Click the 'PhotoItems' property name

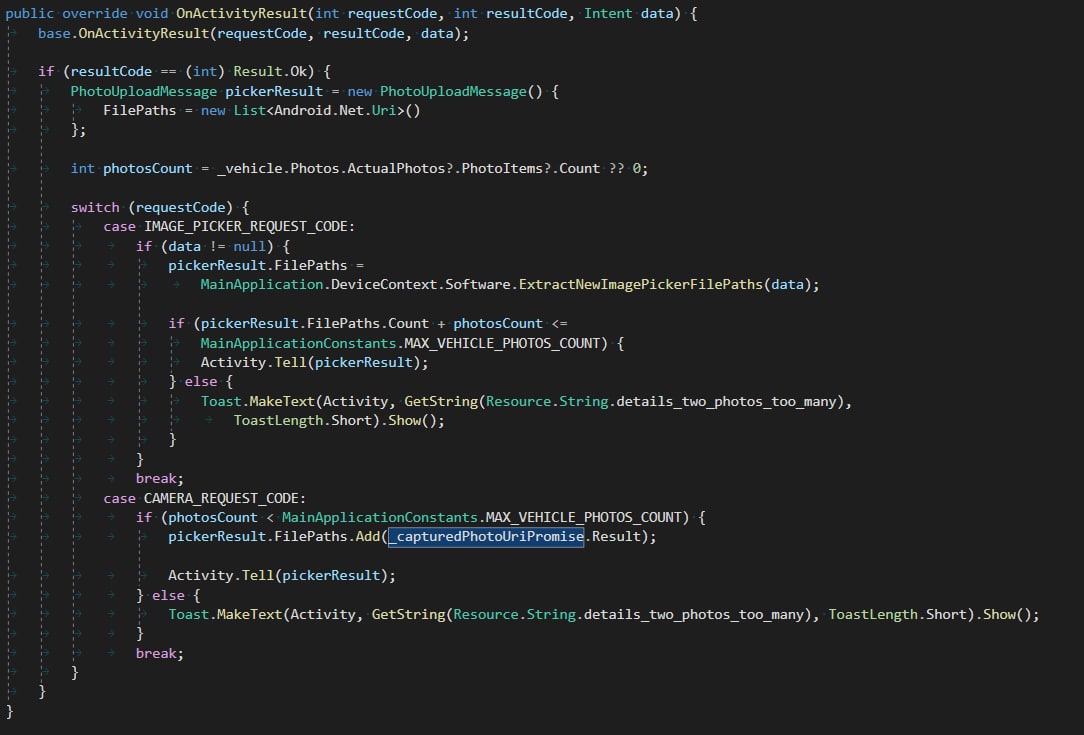pyautogui.click(x=502, y=169)
